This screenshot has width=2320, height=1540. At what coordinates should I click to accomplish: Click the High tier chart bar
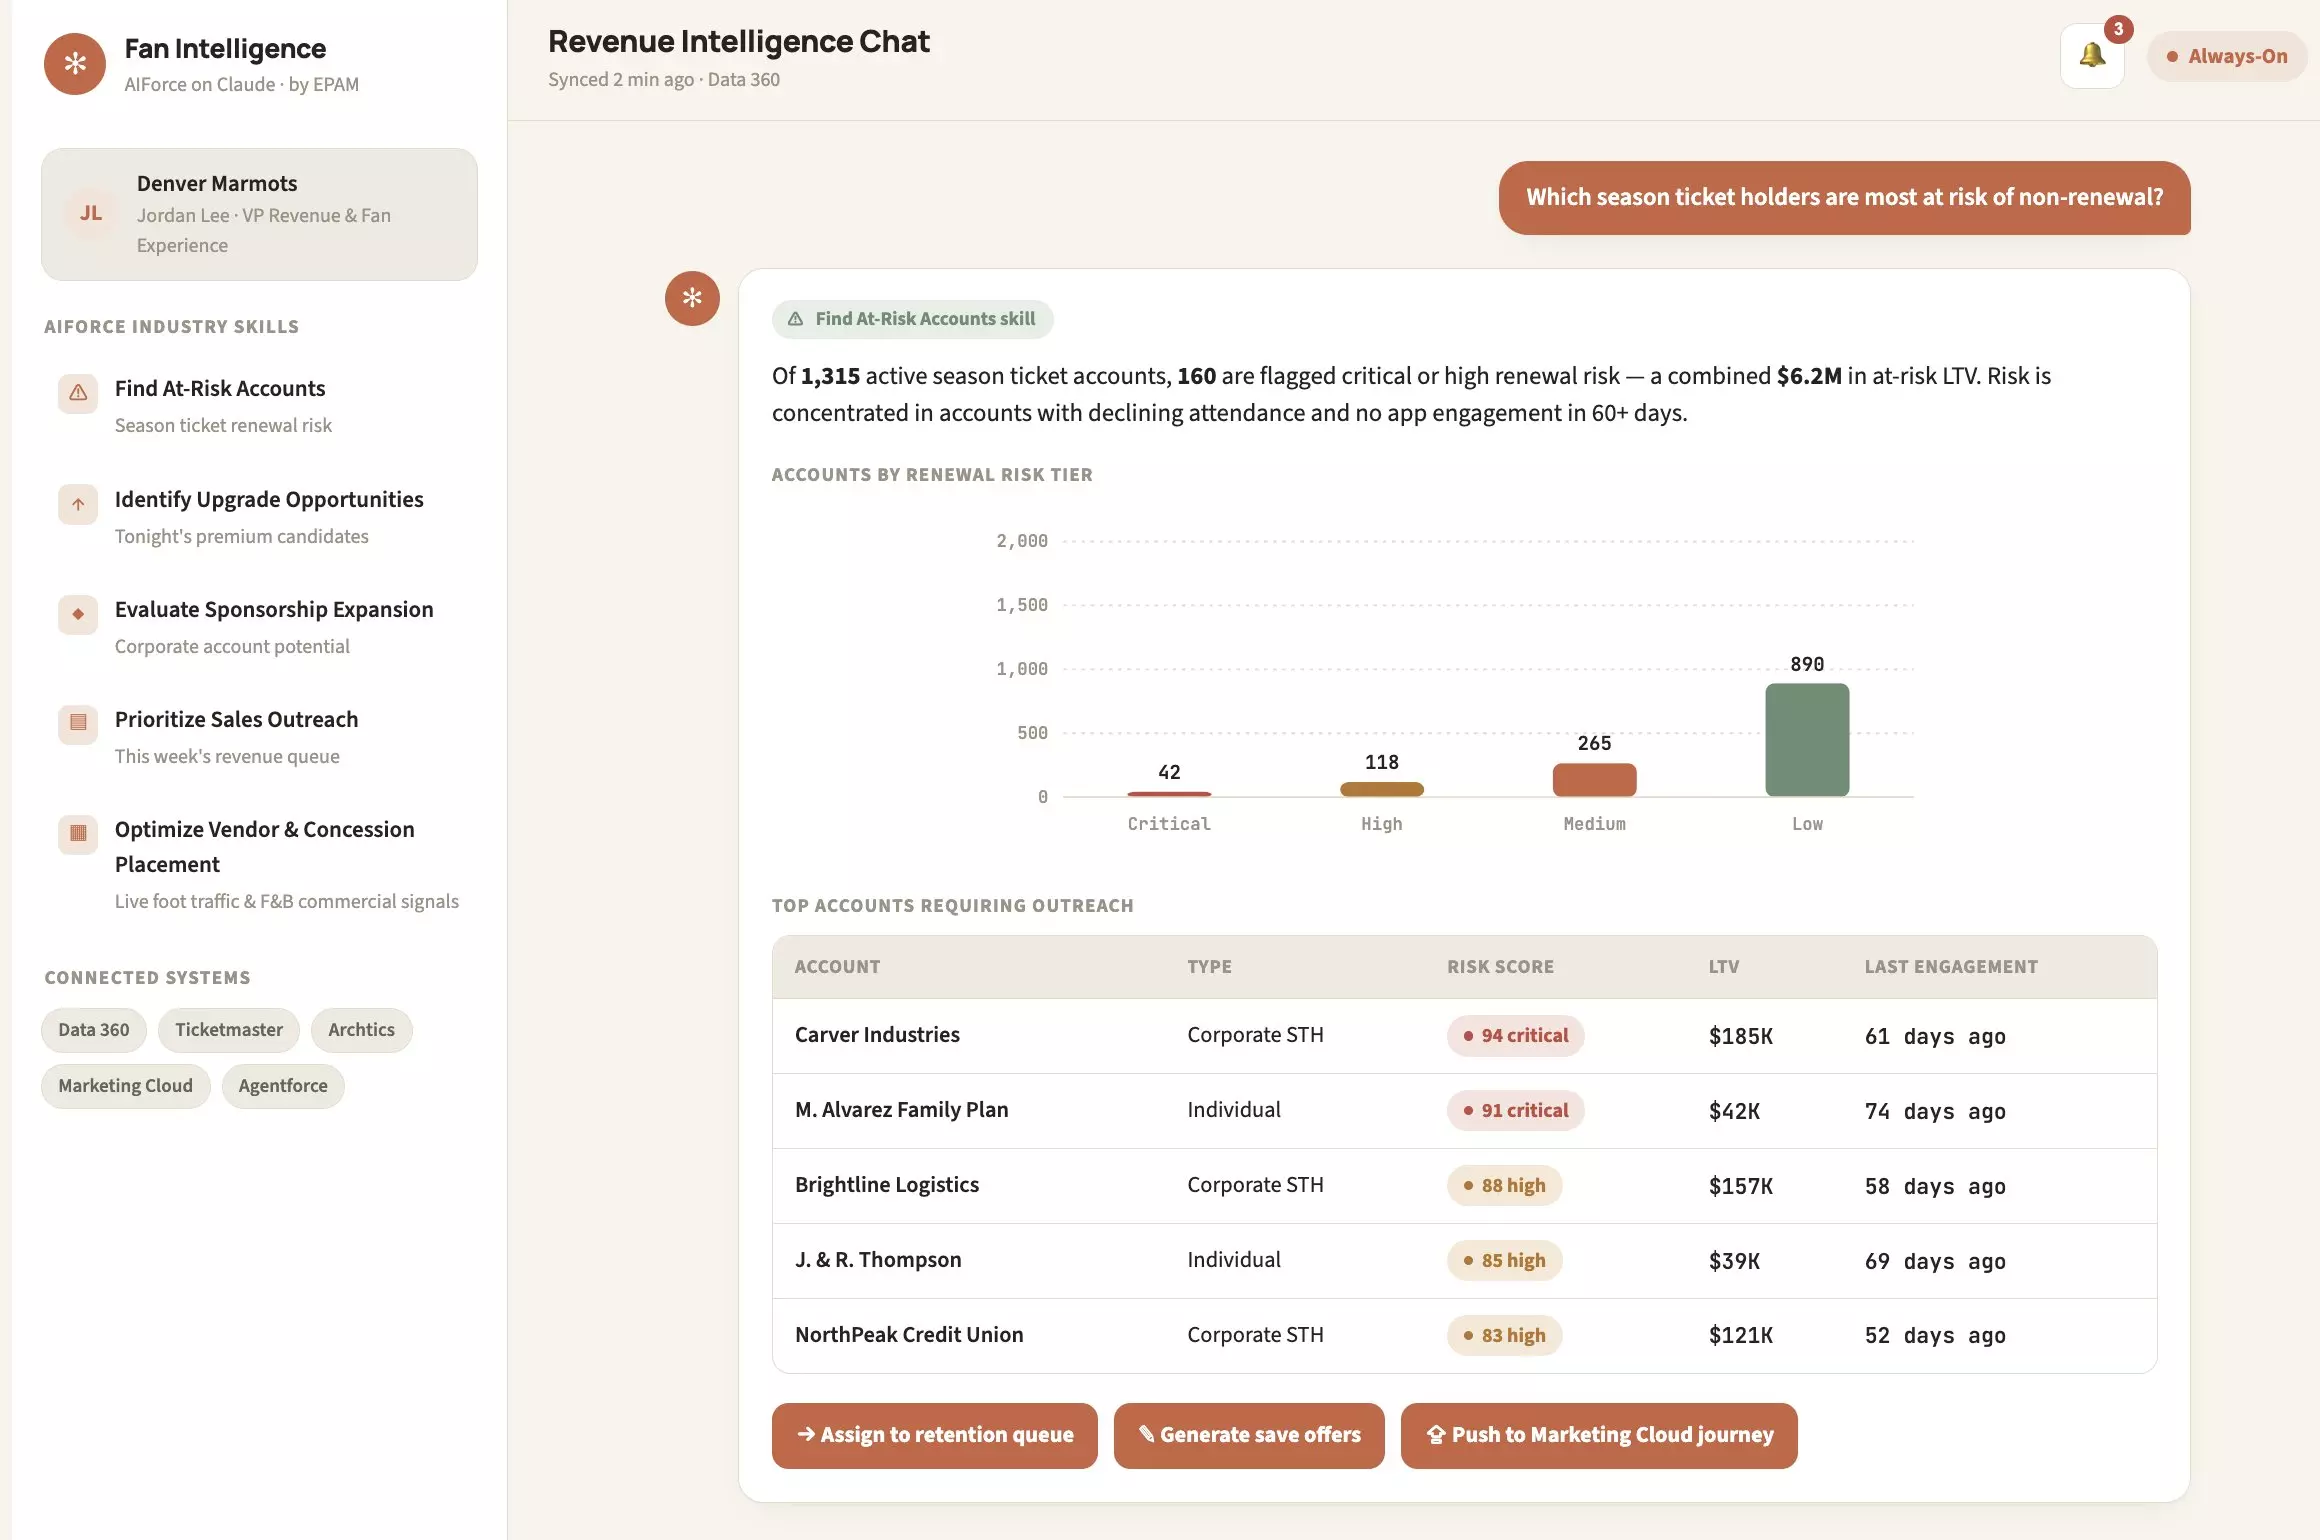coord(1382,789)
